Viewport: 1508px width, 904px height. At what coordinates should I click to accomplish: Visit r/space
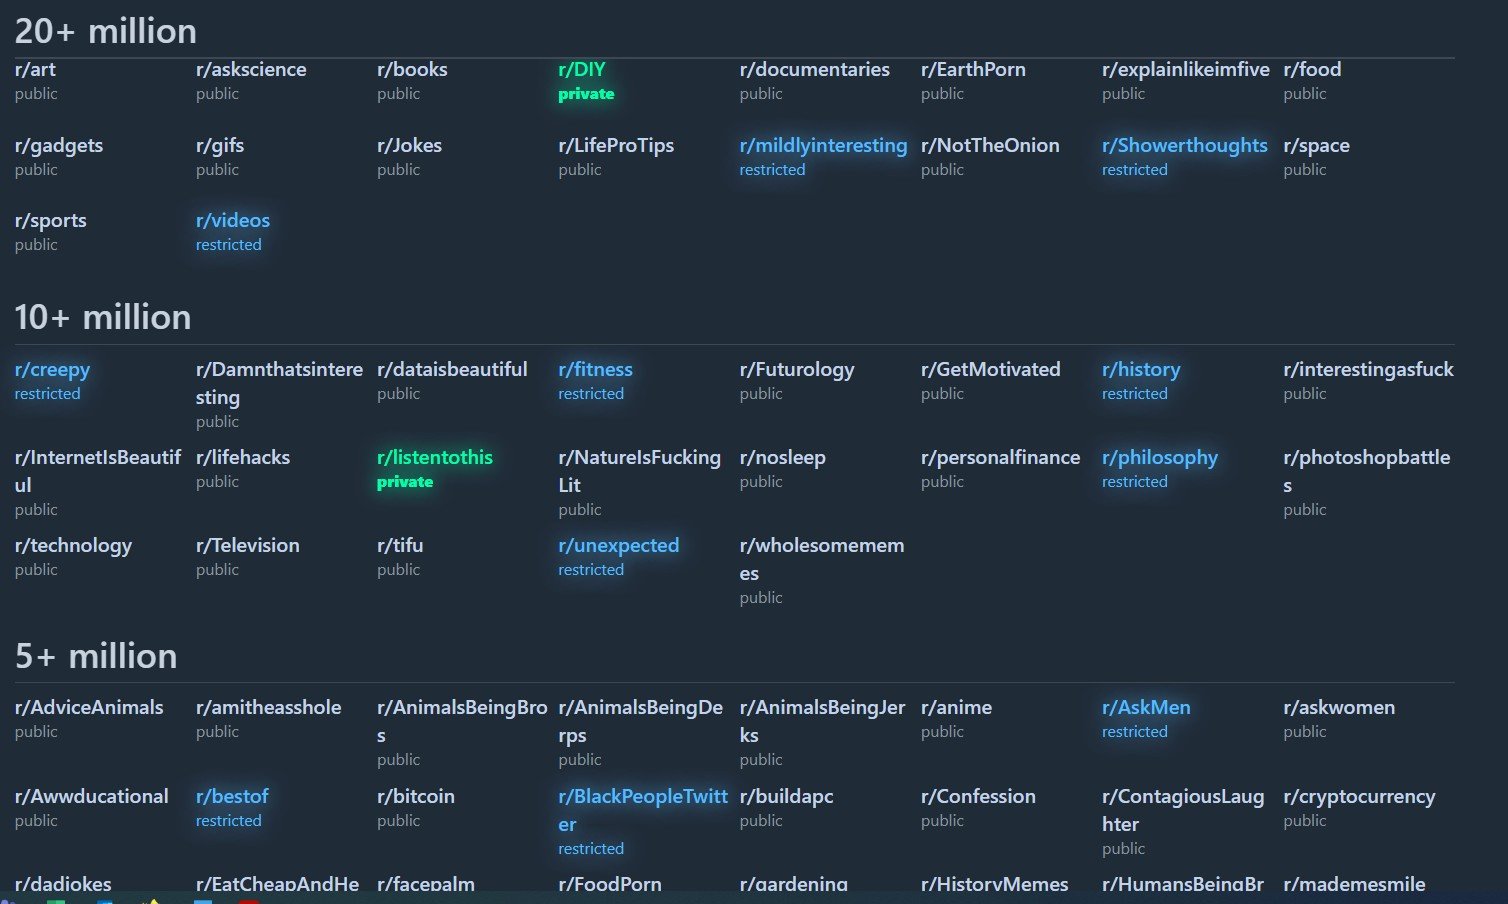1316,146
